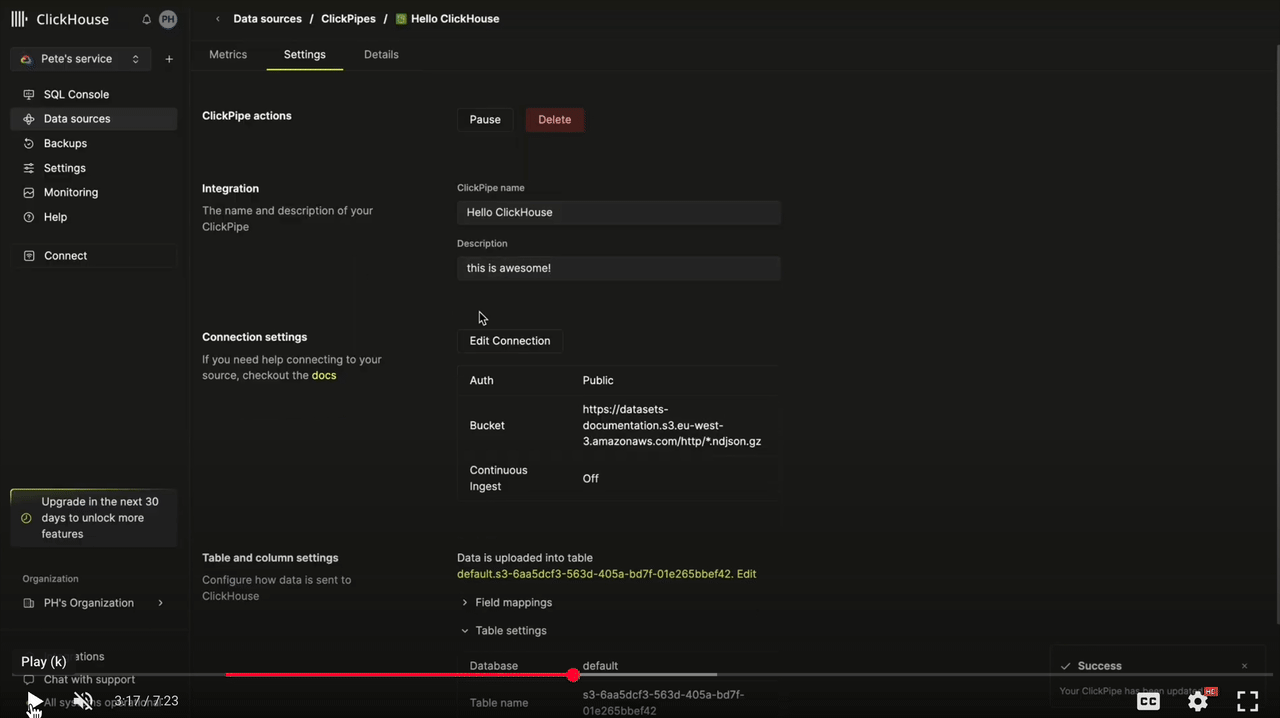
Task: Click the video progress scrubber handle
Action: (573, 675)
